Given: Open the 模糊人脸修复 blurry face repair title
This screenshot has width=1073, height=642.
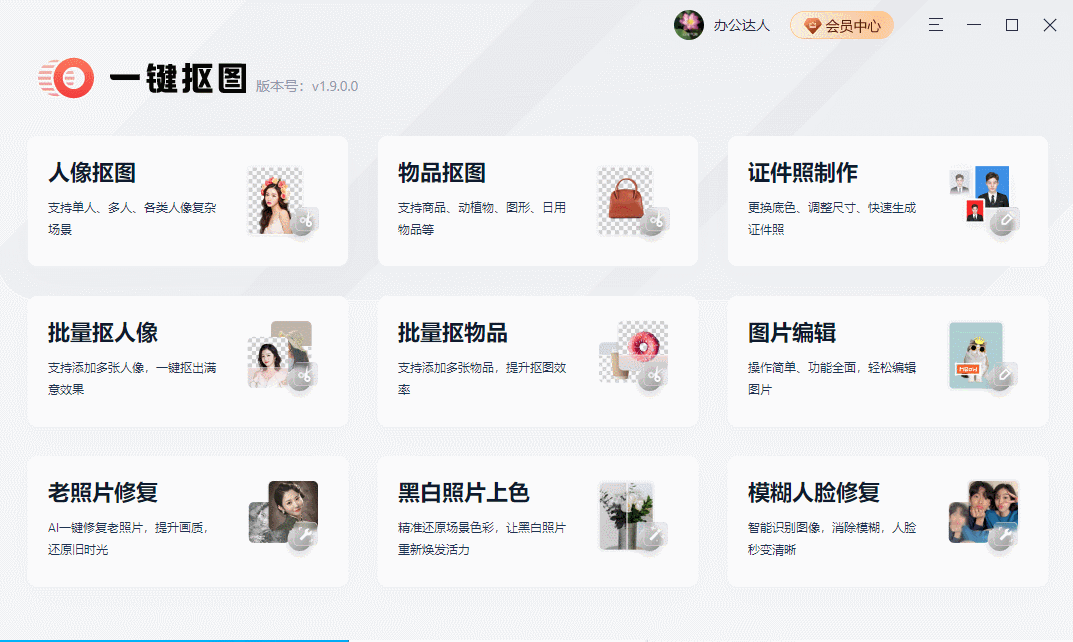Looking at the screenshot, I should [x=814, y=493].
